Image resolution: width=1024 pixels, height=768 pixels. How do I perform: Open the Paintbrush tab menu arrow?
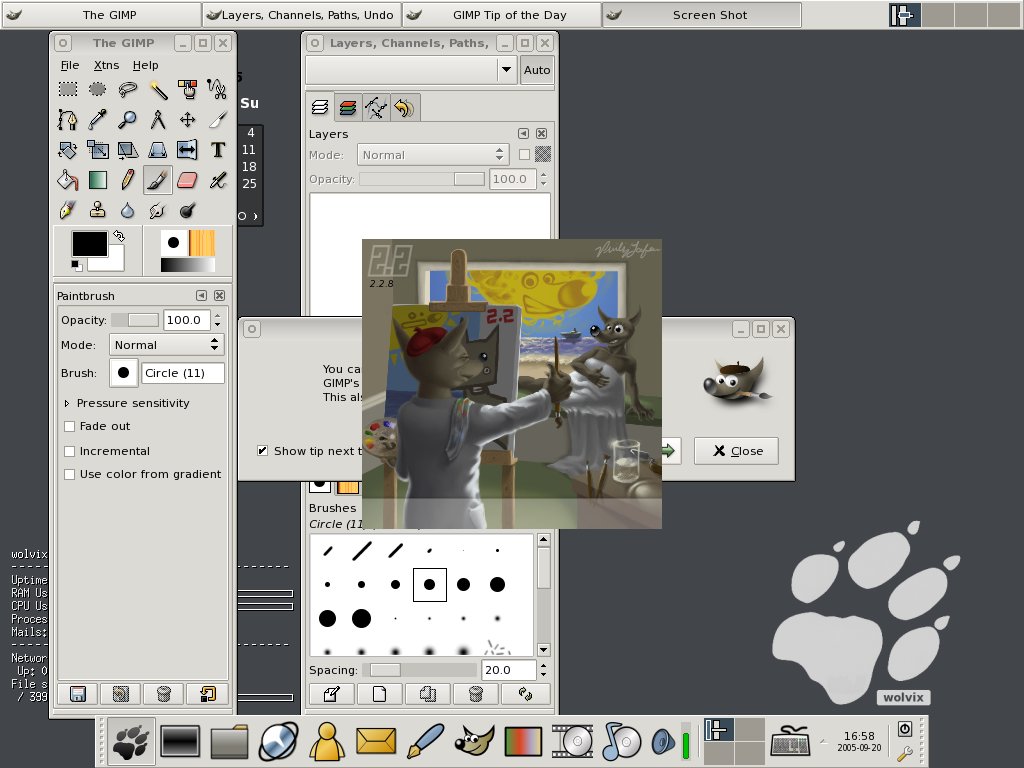[x=202, y=296]
